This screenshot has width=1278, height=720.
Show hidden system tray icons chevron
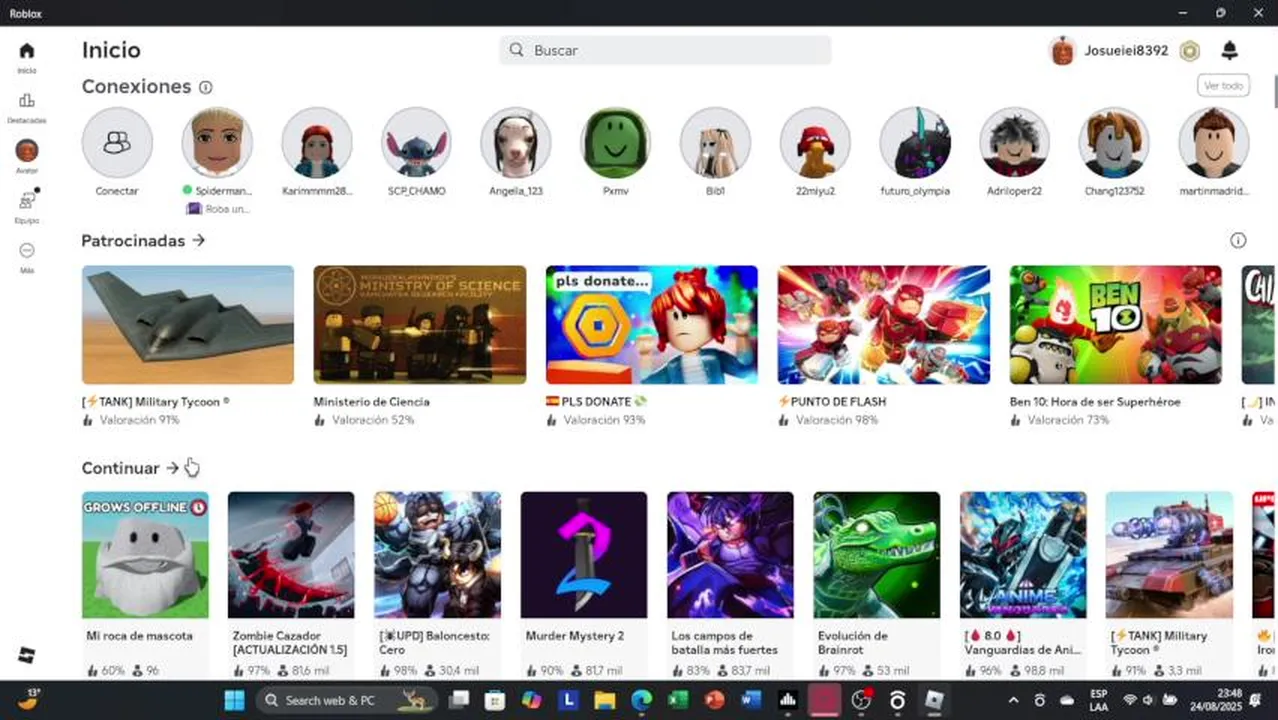click(x=1013, y=700)
